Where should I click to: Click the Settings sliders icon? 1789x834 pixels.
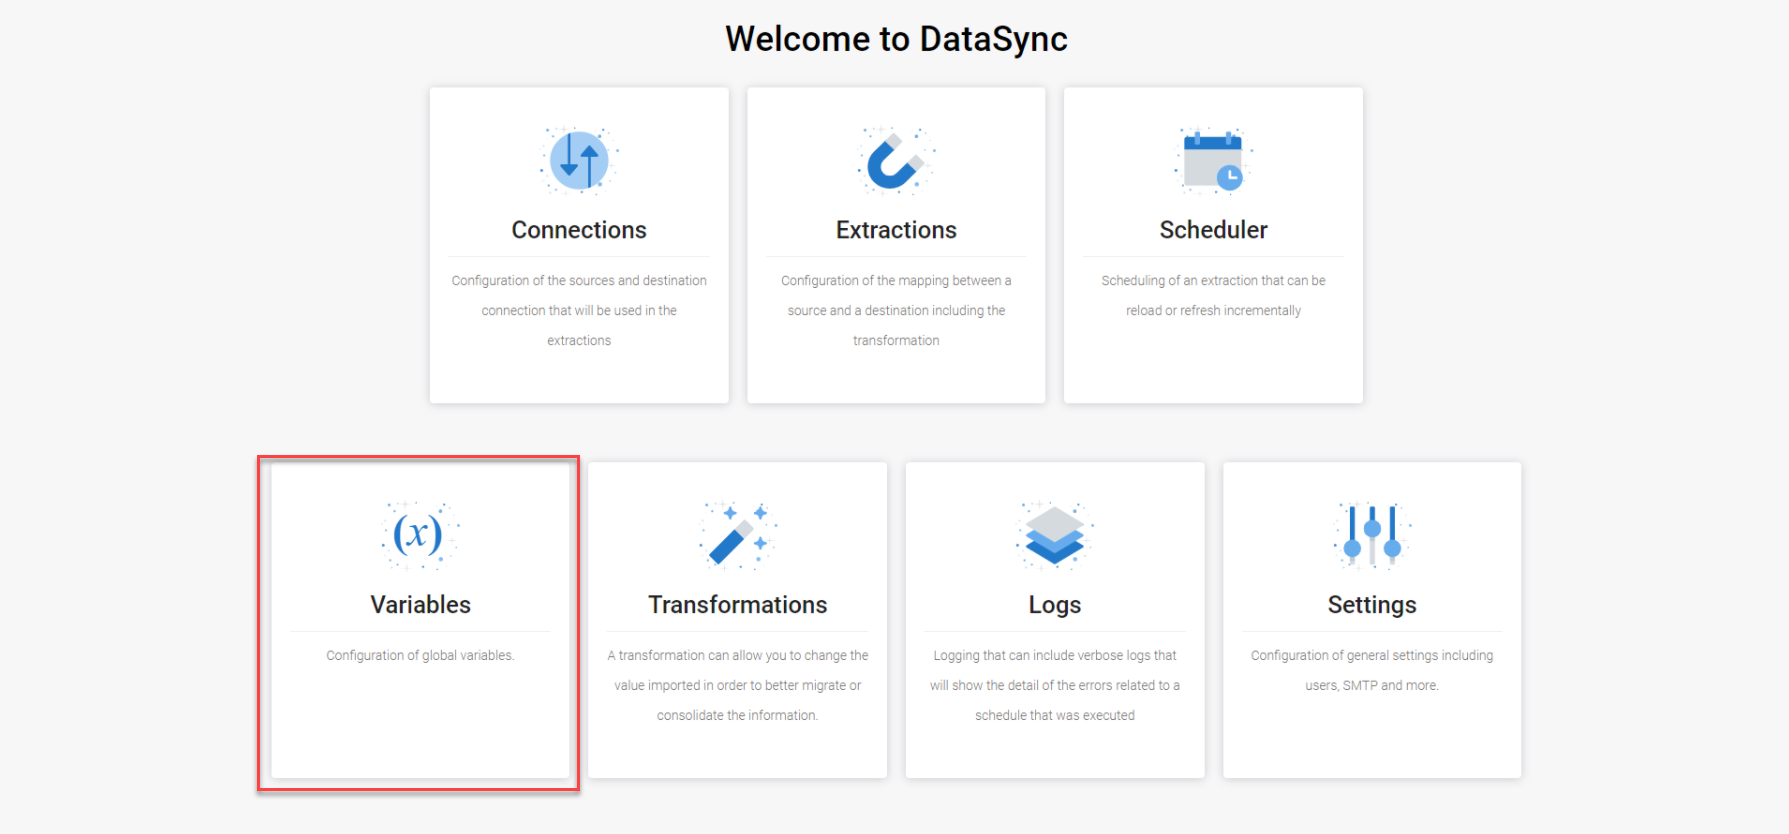(x=1372, y=535)
